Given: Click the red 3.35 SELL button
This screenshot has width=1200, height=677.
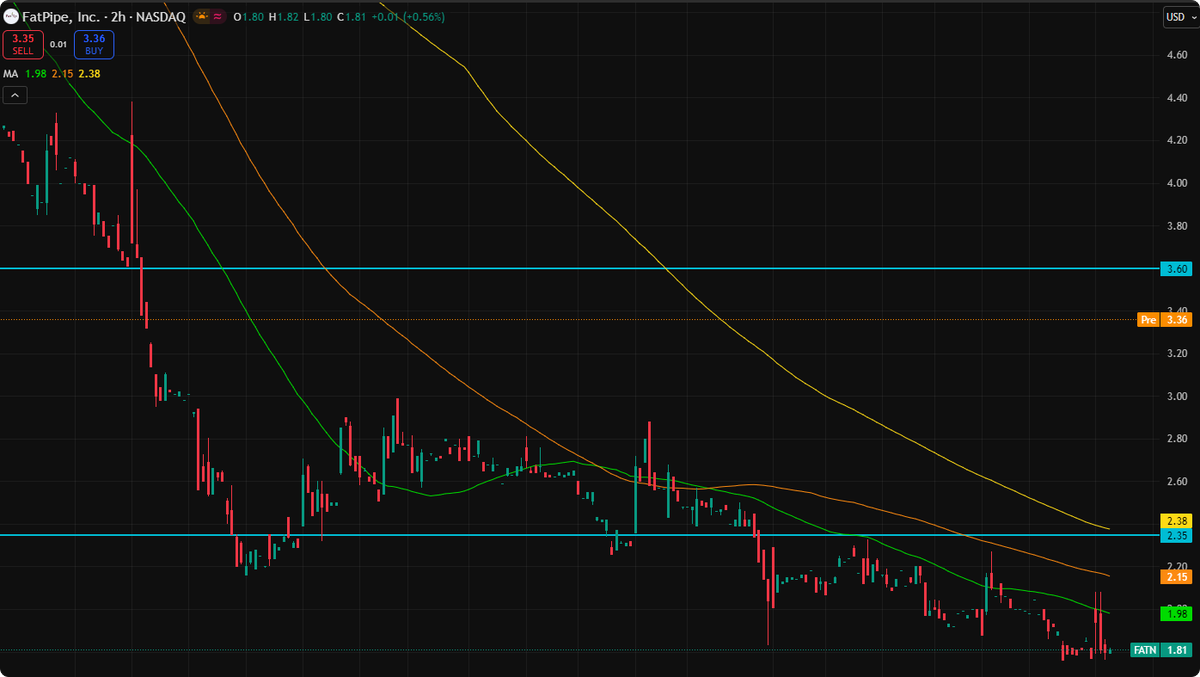Looking at the screenshot, I should coord(22,44).
